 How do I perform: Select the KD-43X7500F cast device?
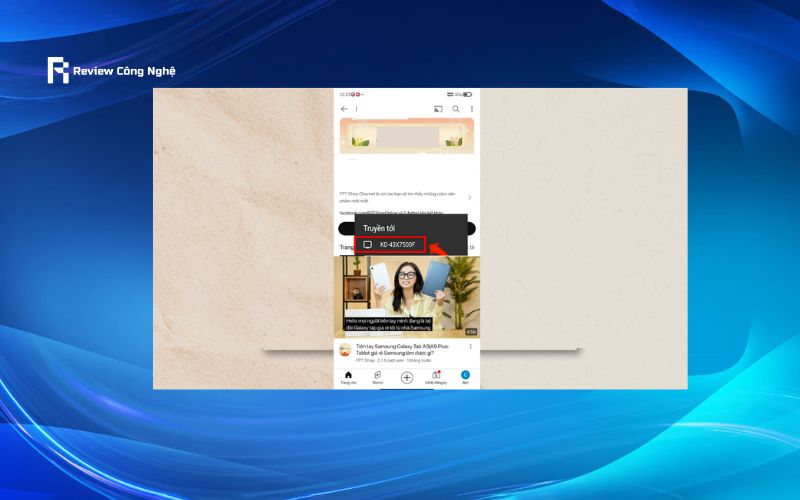390,245
